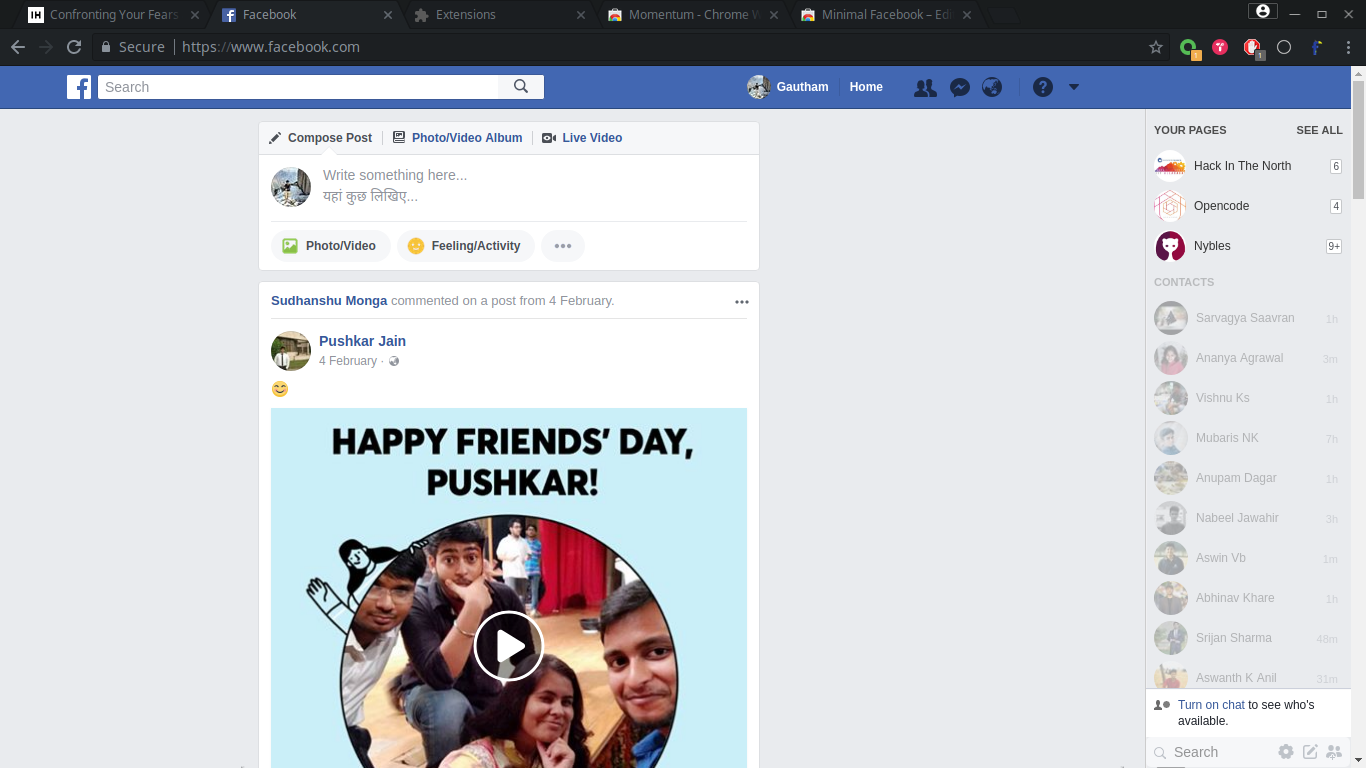Click Pushkar Jain profile picture
The width and height of the screenshot is (1366, 768).
[291, 351]
